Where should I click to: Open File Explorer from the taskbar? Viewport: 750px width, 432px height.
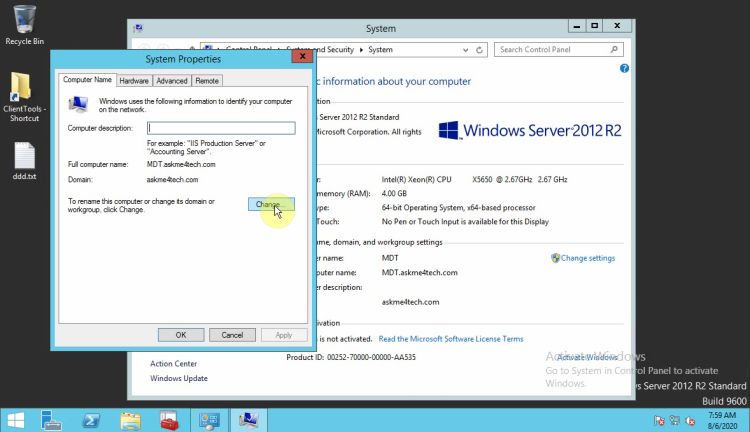point(130,420)
